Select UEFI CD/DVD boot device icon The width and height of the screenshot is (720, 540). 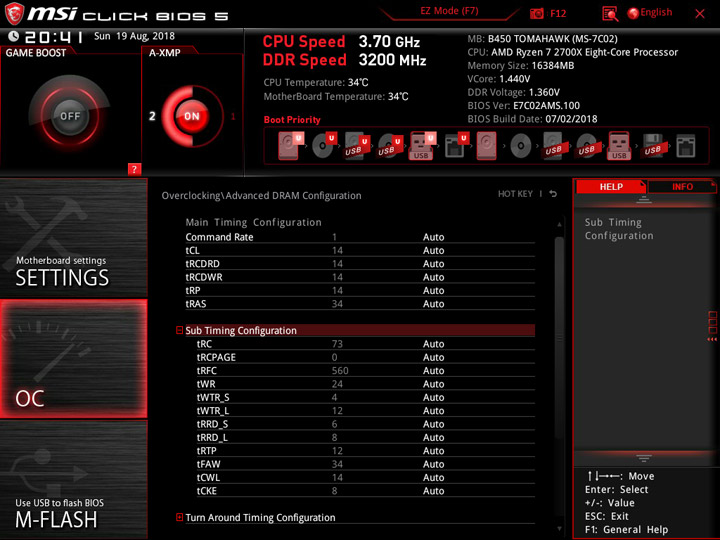click(x=324, y=146)
